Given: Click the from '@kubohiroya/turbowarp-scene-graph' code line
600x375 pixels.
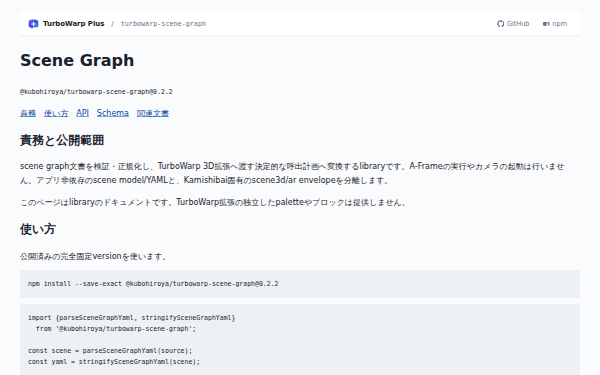Looking at the screenshot, I should point(116,329).
